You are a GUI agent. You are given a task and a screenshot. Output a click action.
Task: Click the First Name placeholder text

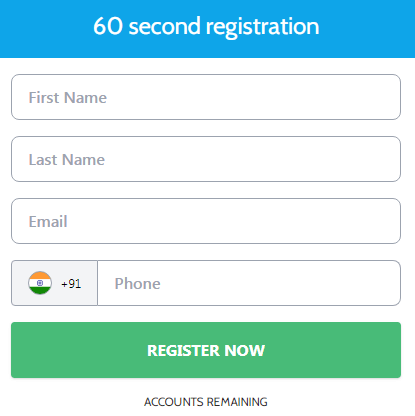pyautogui.click(x=68, y=98)
